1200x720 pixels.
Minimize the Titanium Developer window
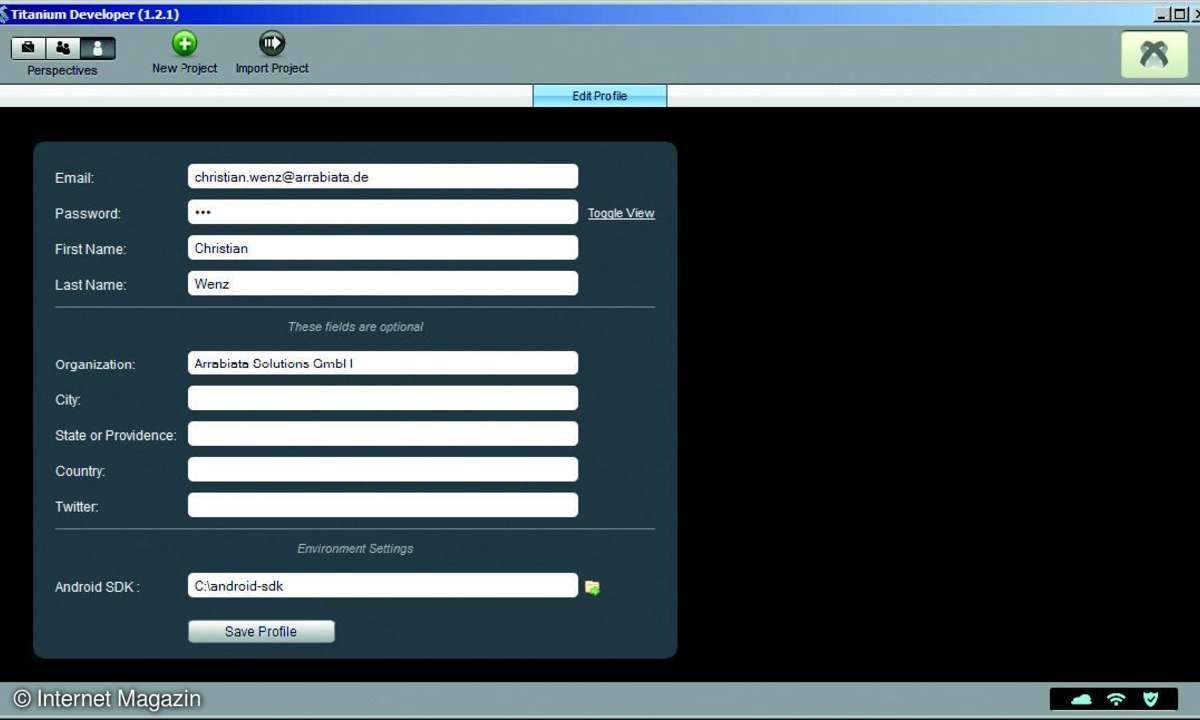click(x=1161, y=14)
